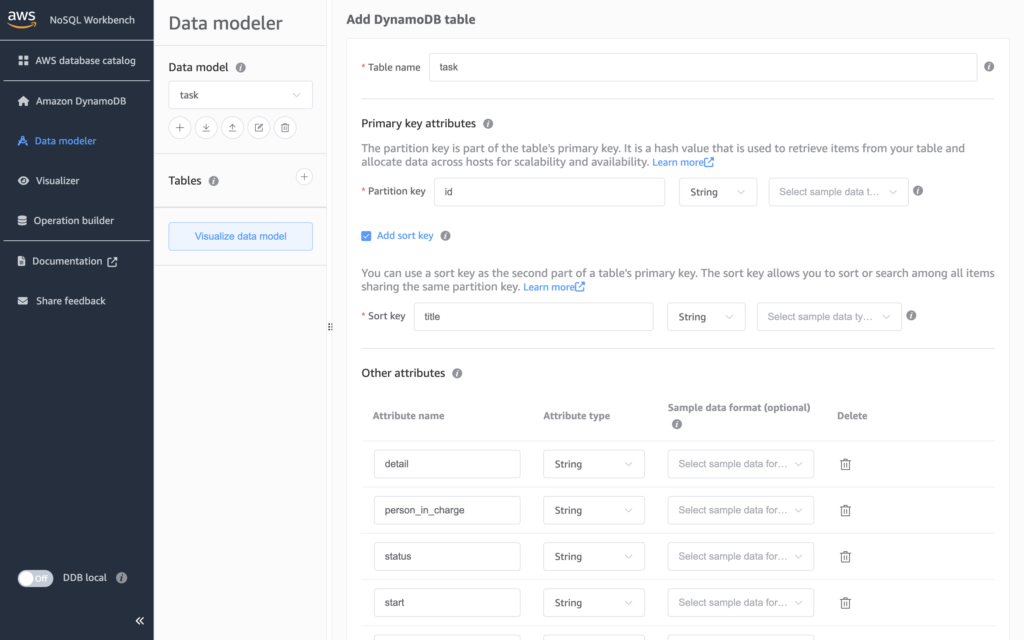Create a new data model with the plus icon
This screenshot has width=1024, height=640.
[x=179, y=127]
